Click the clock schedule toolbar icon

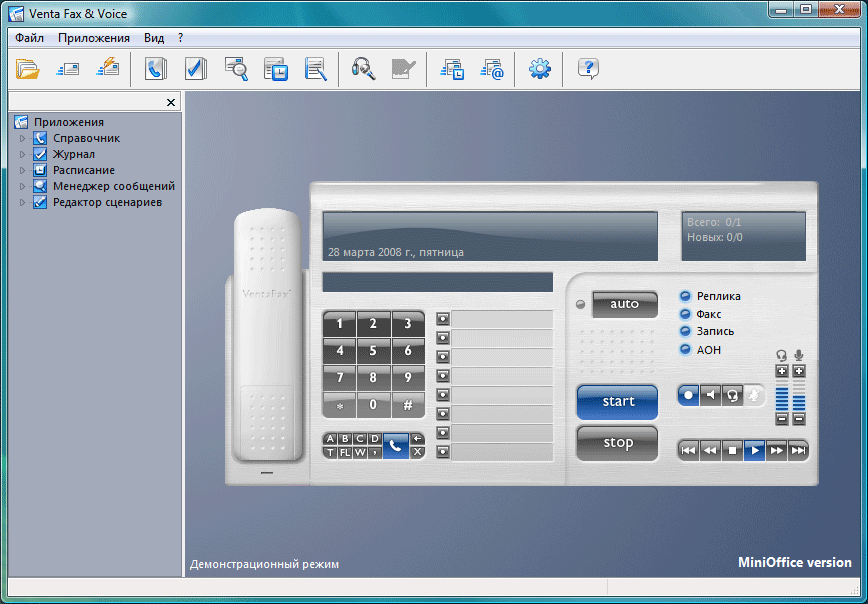click(x=275, y=69)
